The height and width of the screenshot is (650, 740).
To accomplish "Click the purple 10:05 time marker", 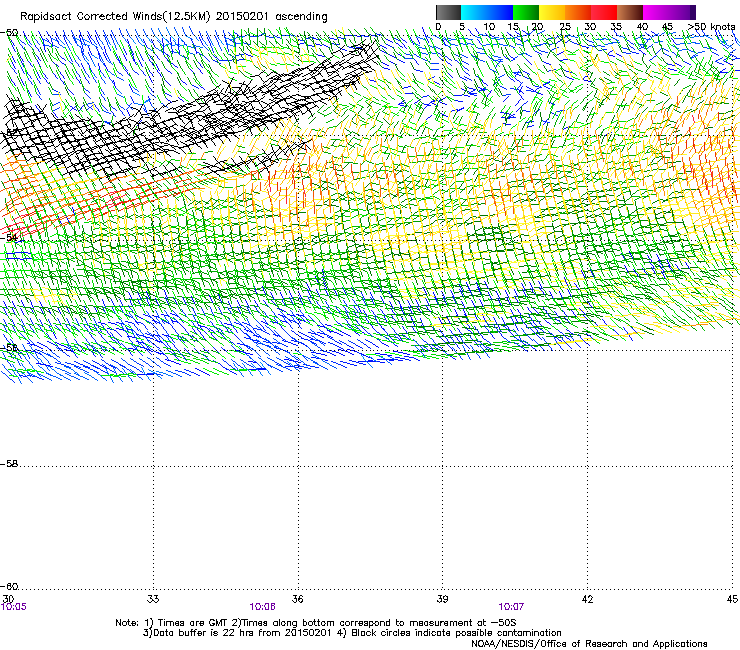I will 14,607.
